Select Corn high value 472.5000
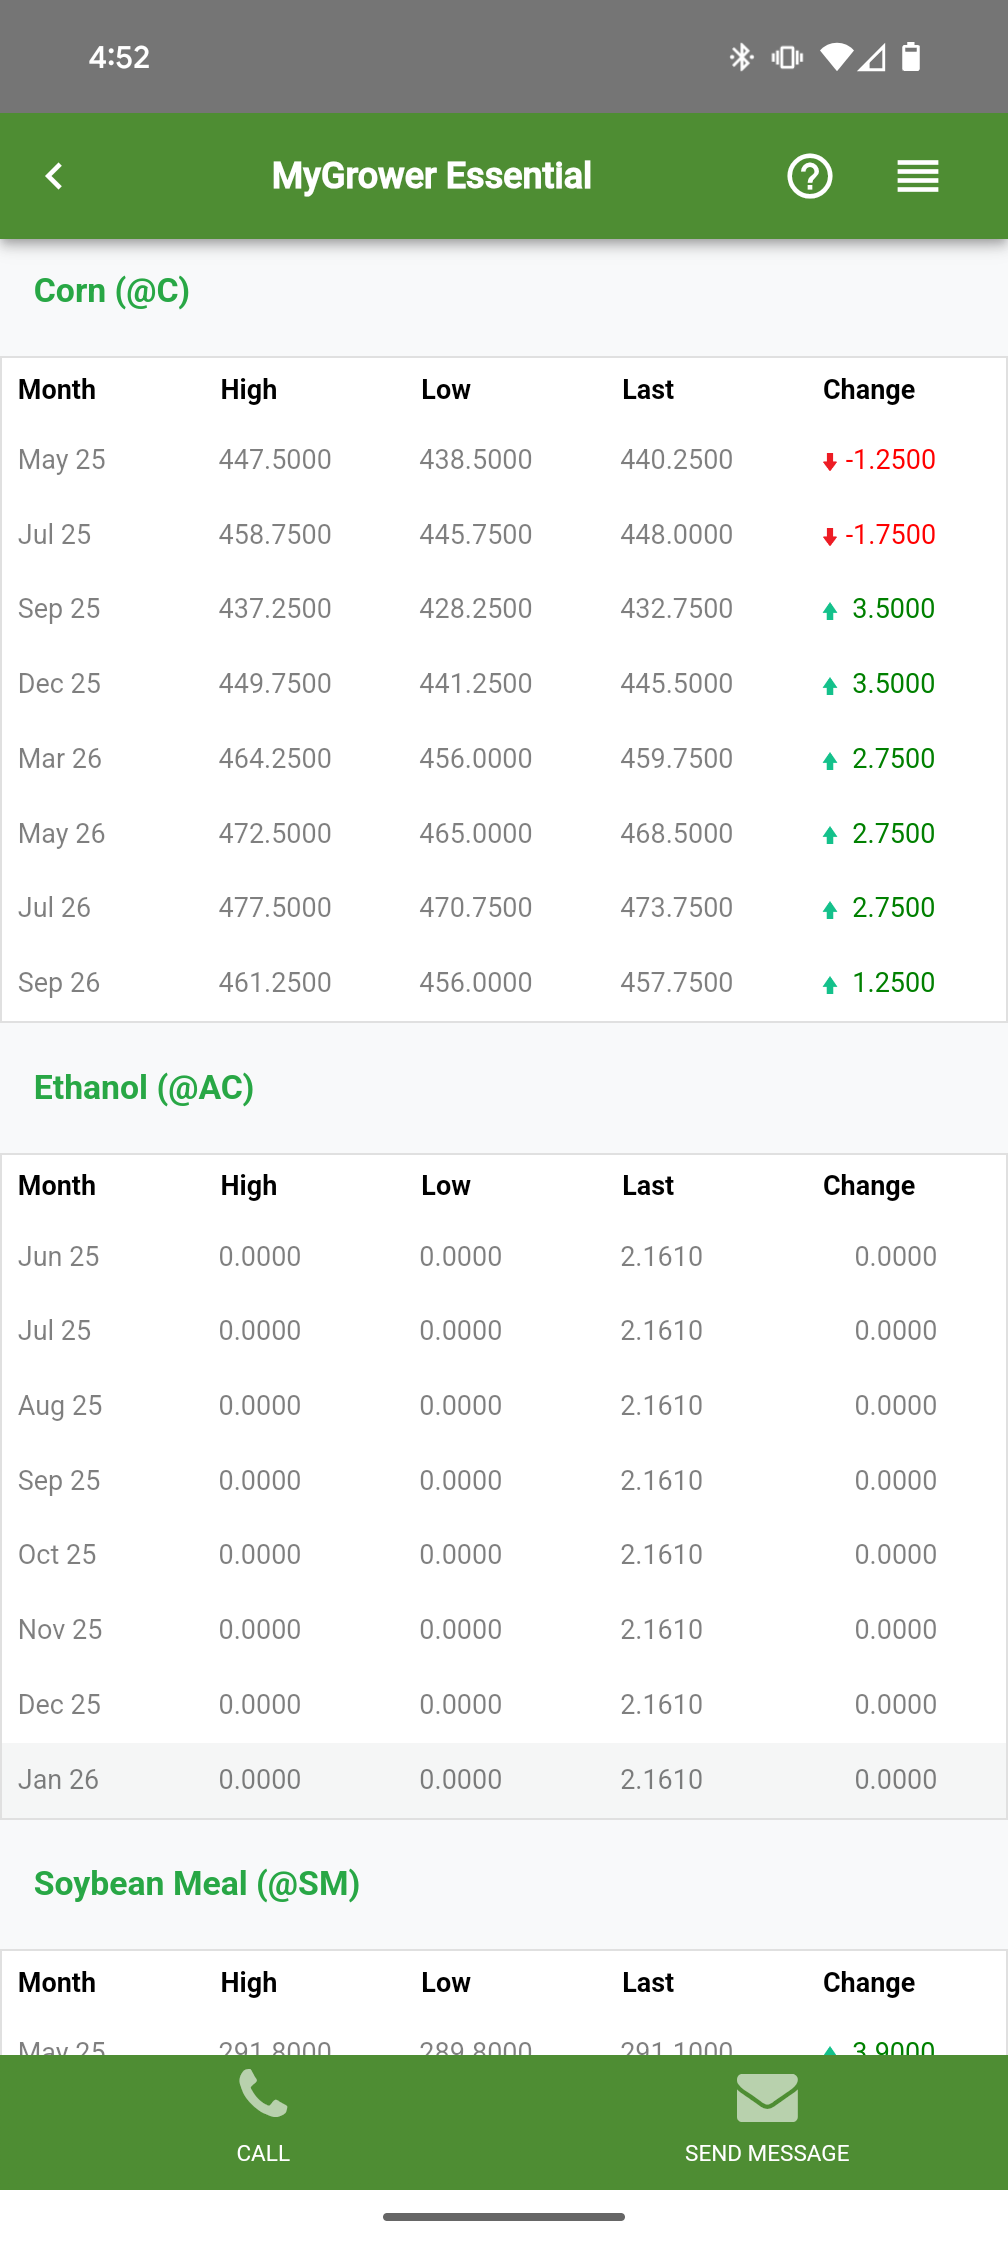This screenshot has height=2244, width=1008. pyautogui.click(x=275, y=833)
